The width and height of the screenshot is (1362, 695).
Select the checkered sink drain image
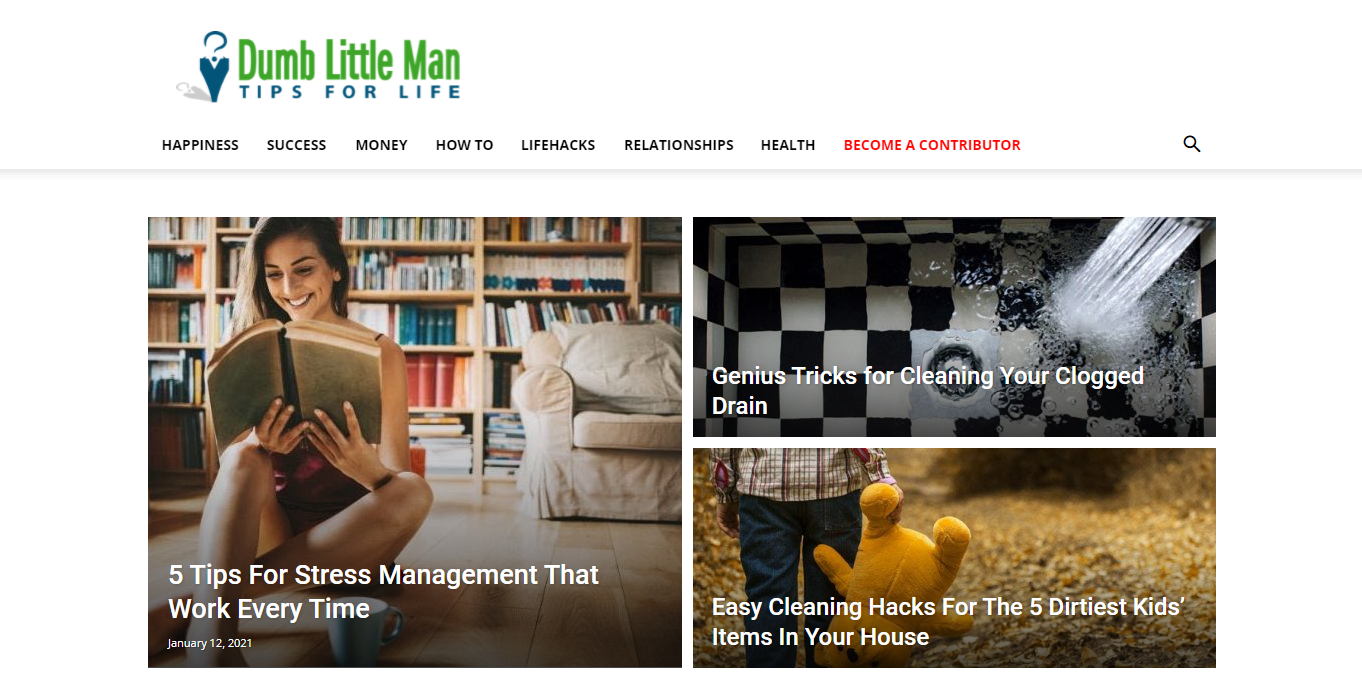point(954,327)
